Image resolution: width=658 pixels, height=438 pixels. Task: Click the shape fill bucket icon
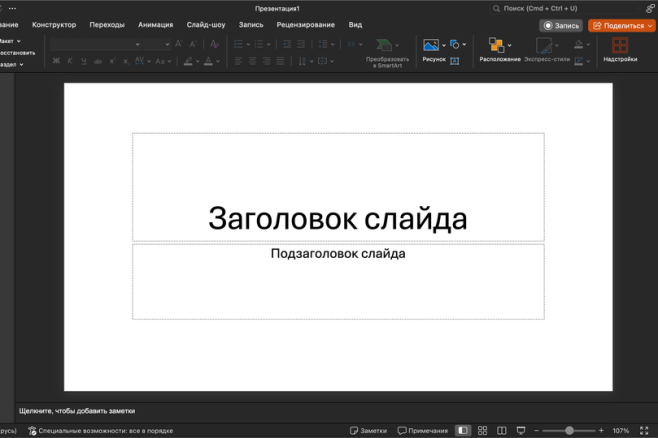coord(579,44)
